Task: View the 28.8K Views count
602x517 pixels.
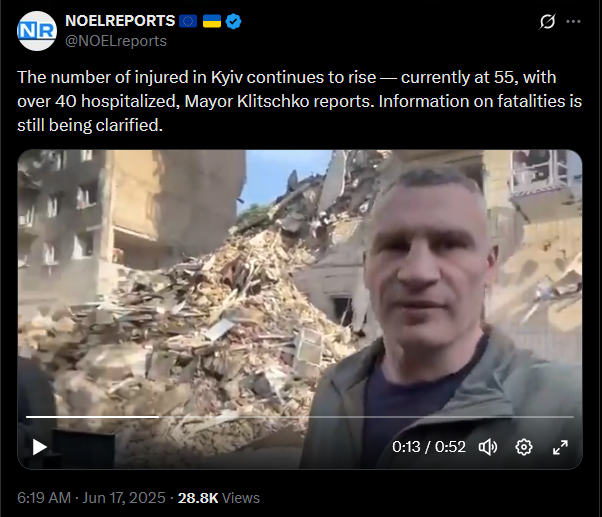Action: 218,498
